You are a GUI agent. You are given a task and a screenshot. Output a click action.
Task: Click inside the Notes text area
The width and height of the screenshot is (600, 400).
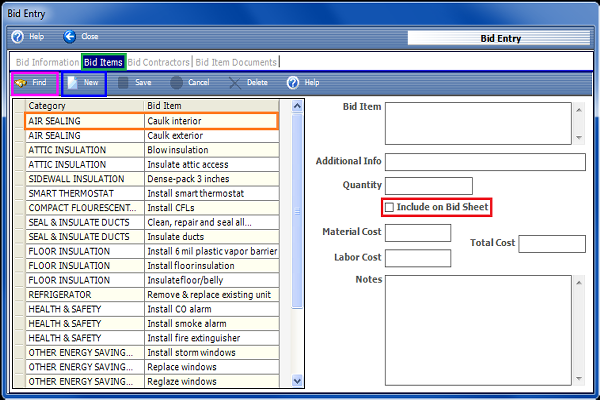pyautogui.click(x=478, y=330)
